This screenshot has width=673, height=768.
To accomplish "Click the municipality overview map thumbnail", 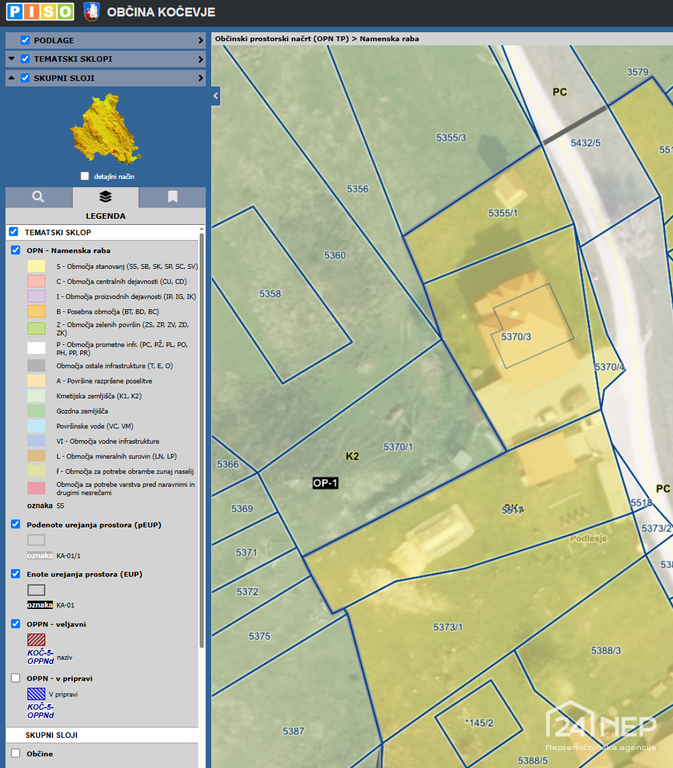I will coord(104,130).
